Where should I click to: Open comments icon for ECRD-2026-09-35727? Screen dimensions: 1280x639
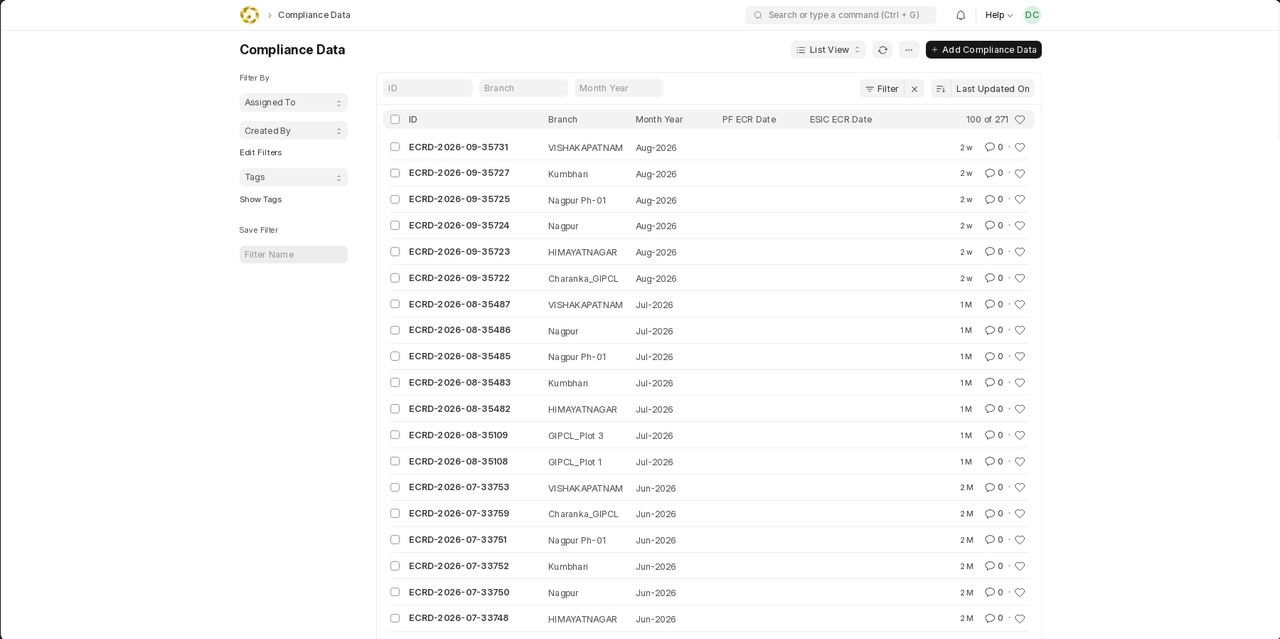tap(990, 173)
